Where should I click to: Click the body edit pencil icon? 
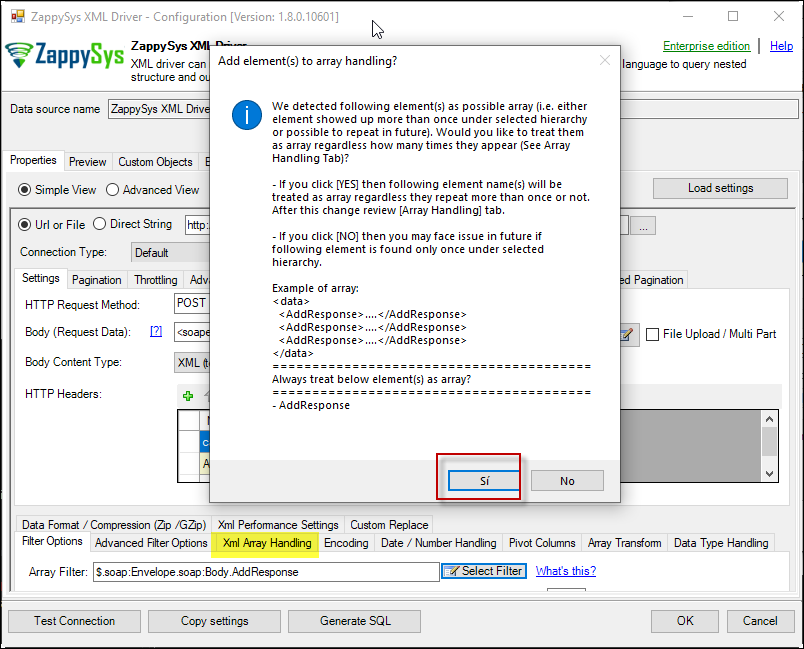tap(627, 335)
